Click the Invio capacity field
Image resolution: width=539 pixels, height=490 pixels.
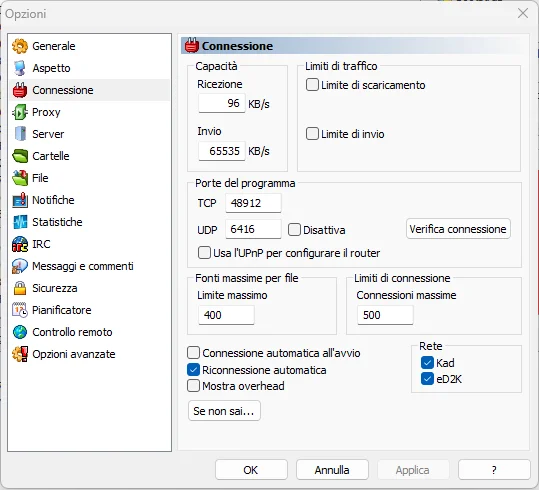222,151
